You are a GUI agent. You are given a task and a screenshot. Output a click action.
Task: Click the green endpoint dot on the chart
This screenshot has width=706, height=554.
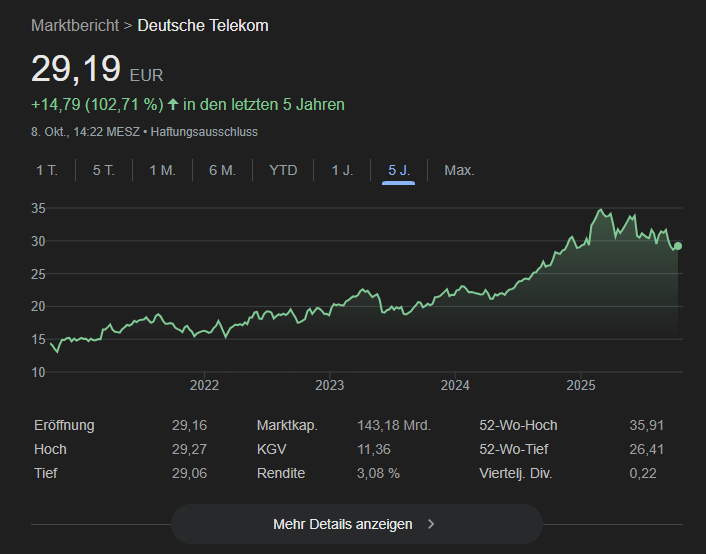(678, 246)
